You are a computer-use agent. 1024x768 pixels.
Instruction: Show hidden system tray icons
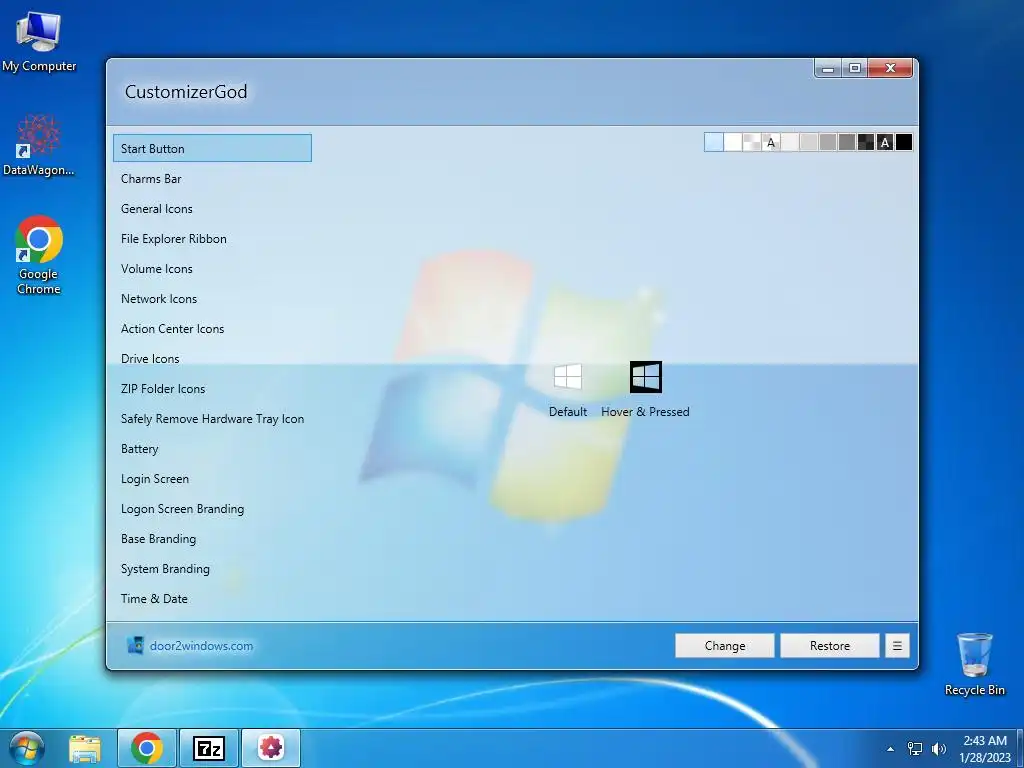click(890, 749)
